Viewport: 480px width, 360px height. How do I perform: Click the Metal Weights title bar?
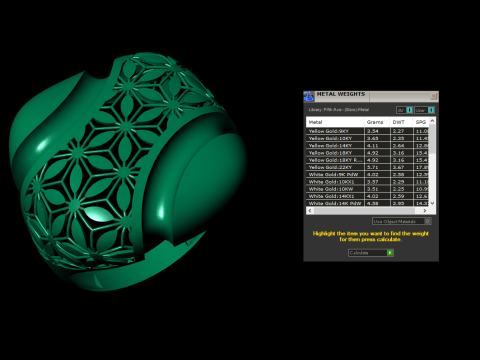pos(371,96)
